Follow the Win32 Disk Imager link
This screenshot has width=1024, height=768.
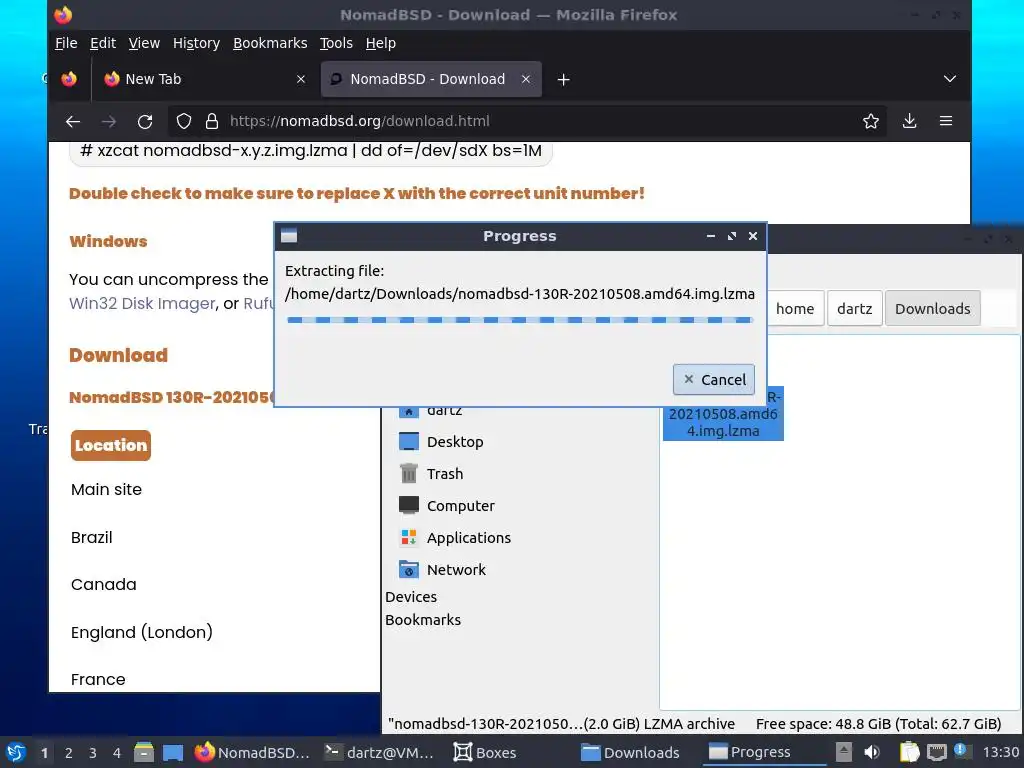click(142, 304)
